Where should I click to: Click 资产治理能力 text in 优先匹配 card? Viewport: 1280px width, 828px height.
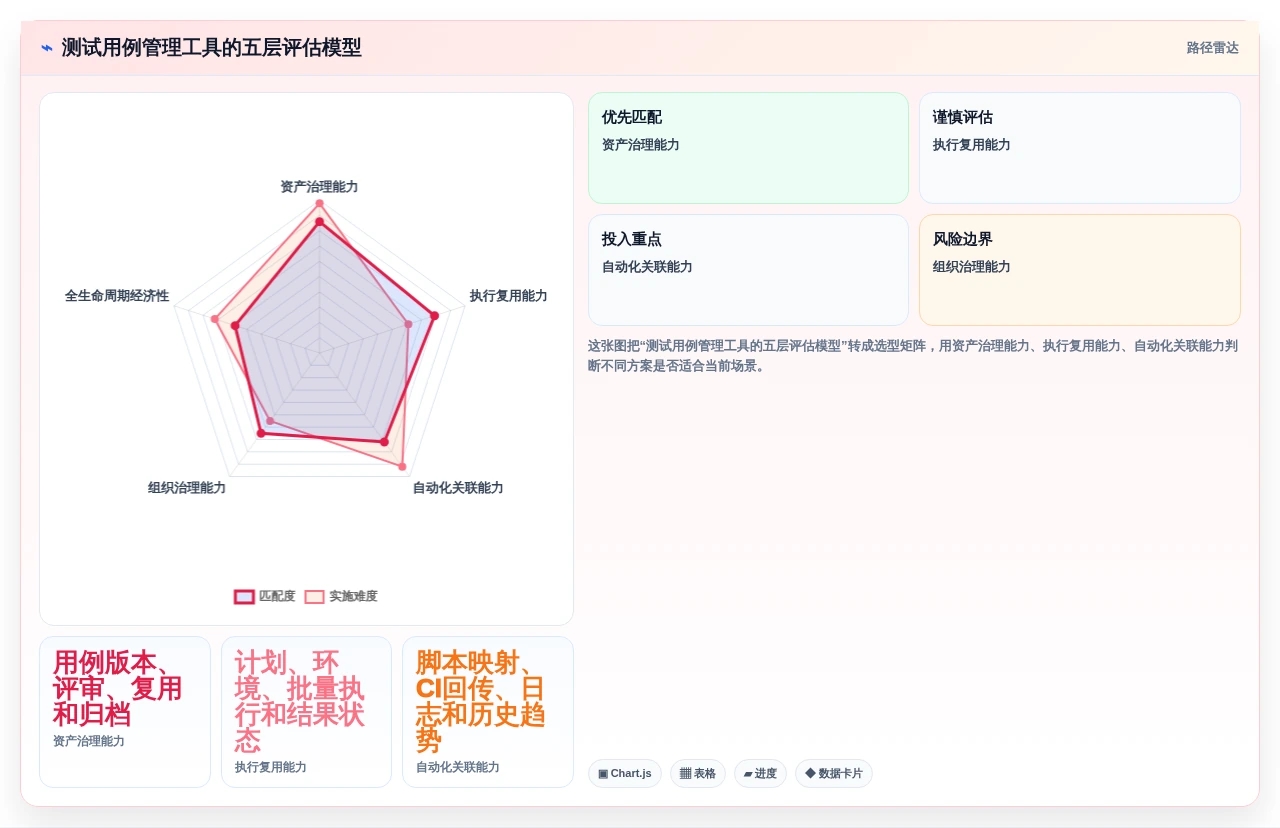pos(640,145)
